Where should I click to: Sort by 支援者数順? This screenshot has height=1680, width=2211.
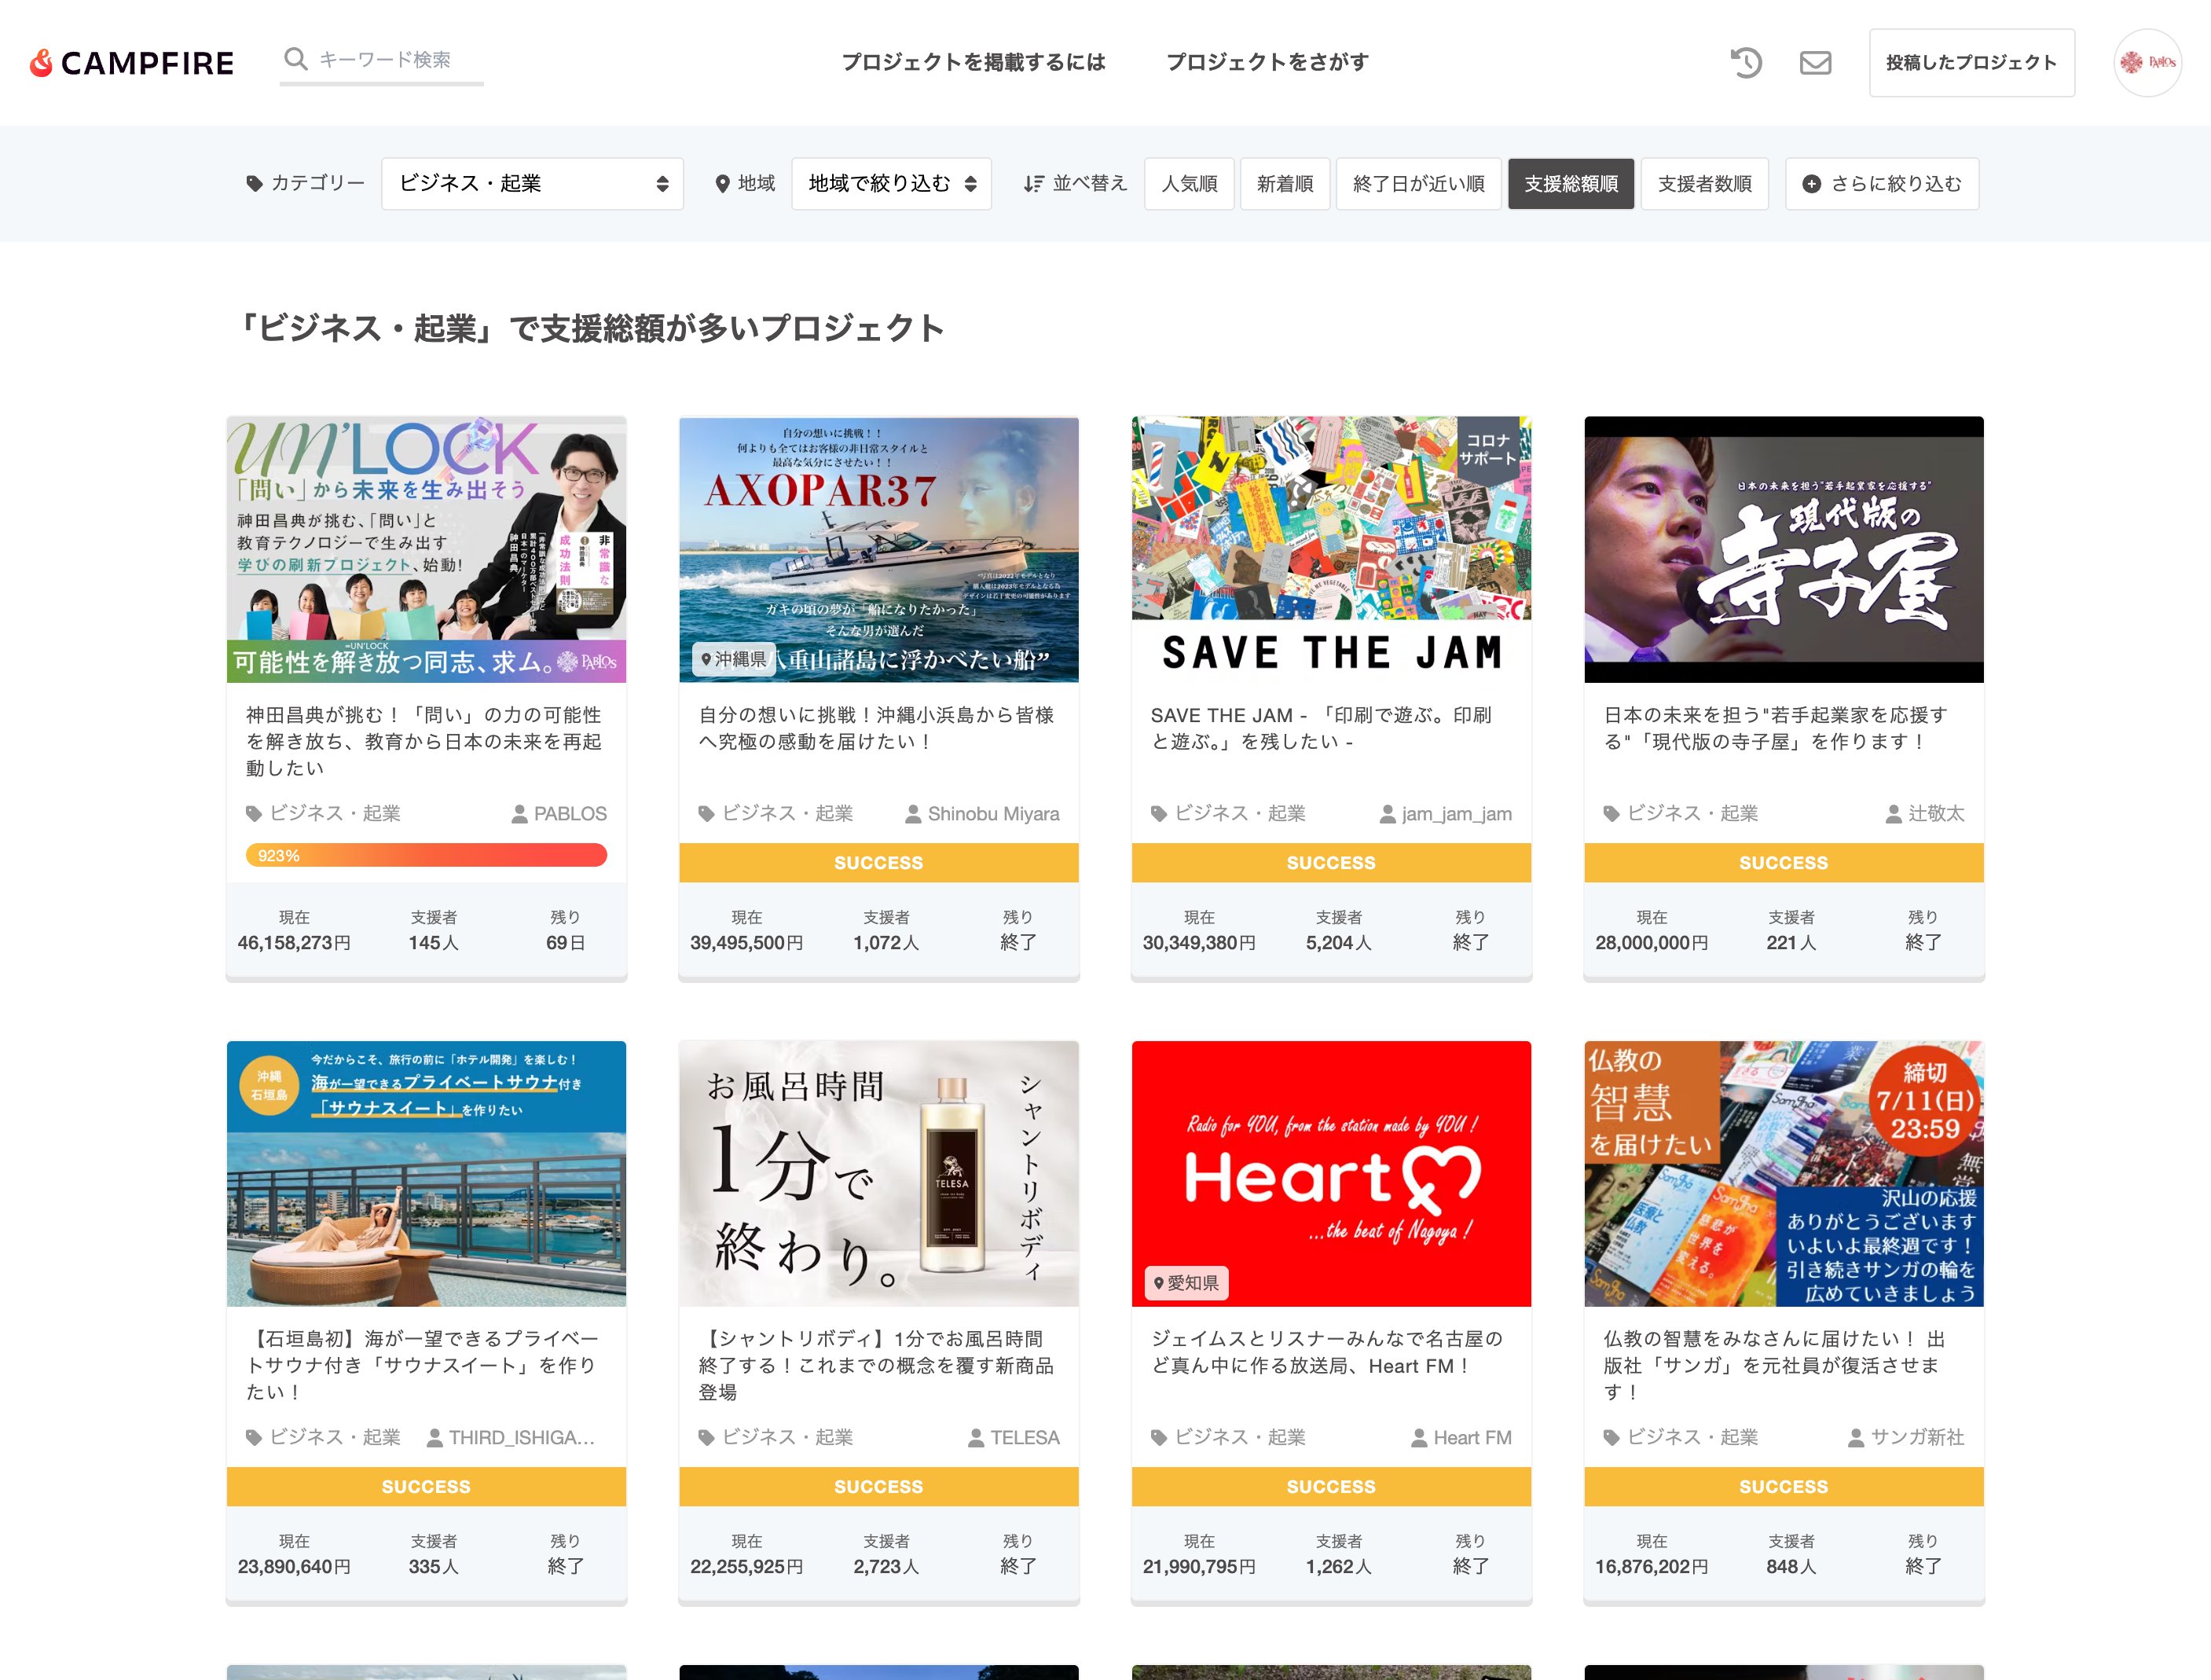click(1704, 184)
